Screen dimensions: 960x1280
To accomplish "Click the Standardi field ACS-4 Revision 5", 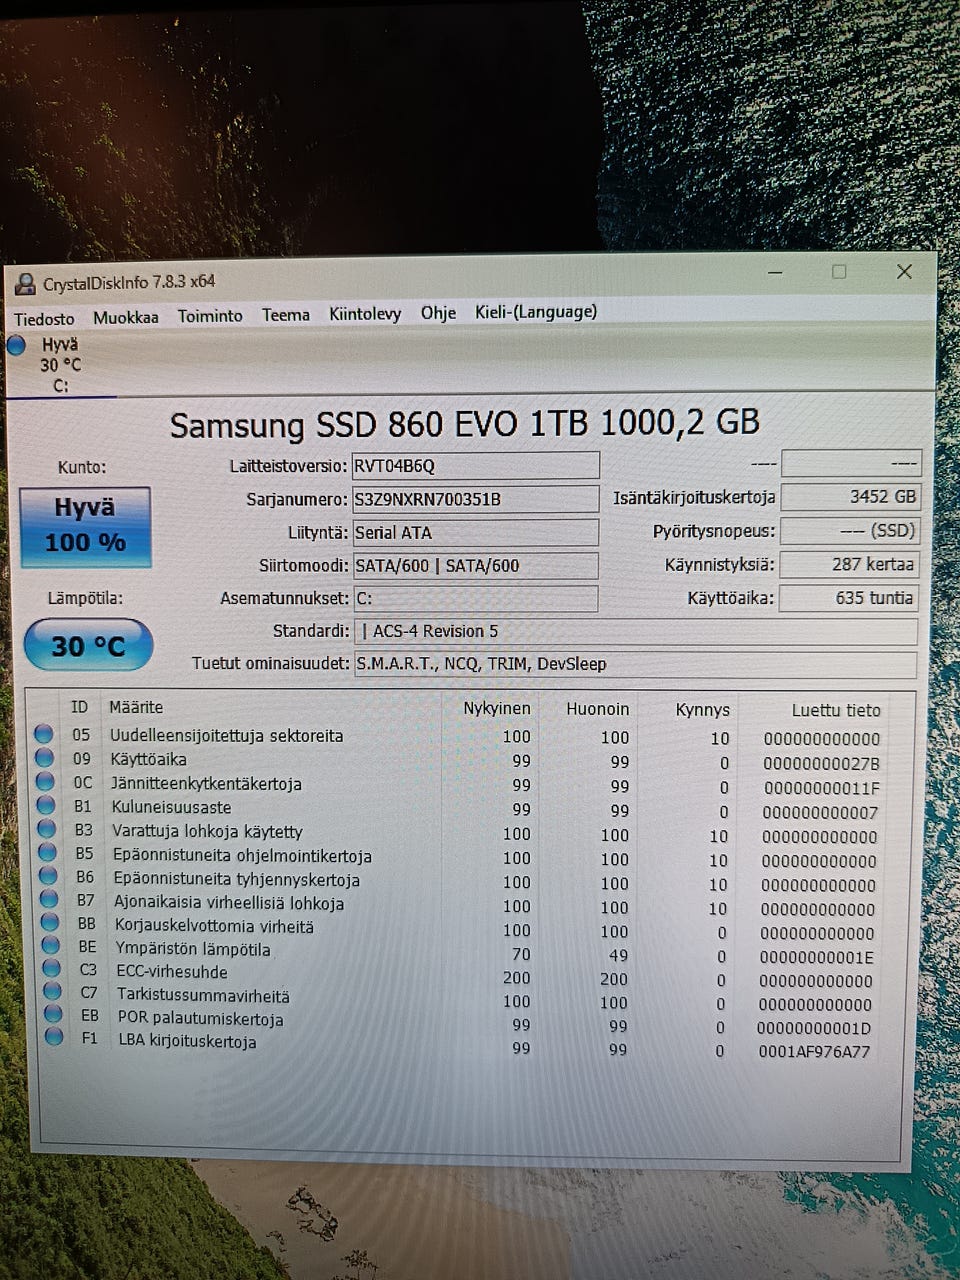I will point(636,631).
